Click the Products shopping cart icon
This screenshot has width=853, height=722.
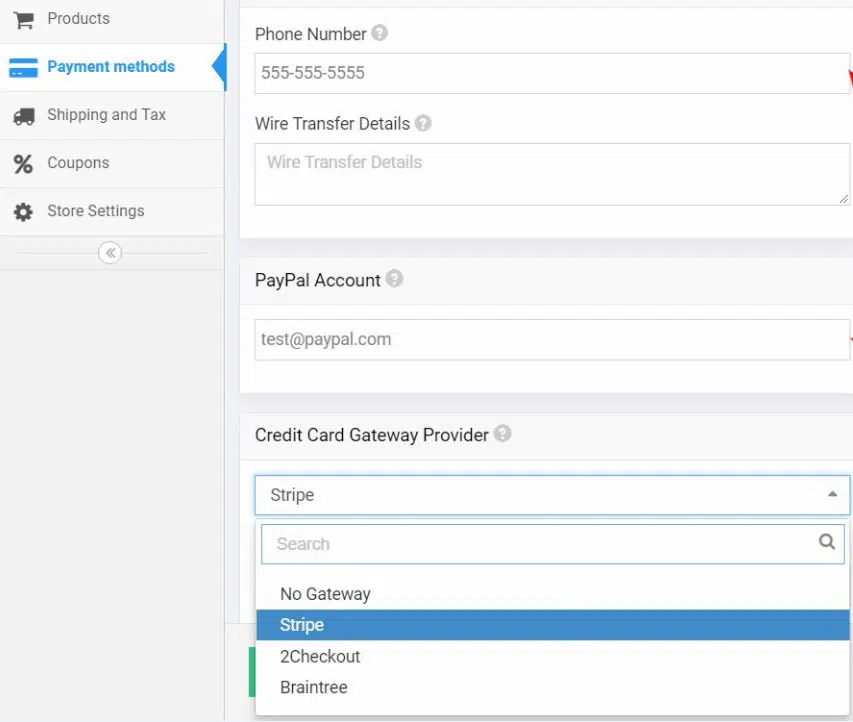pos(23,19)
